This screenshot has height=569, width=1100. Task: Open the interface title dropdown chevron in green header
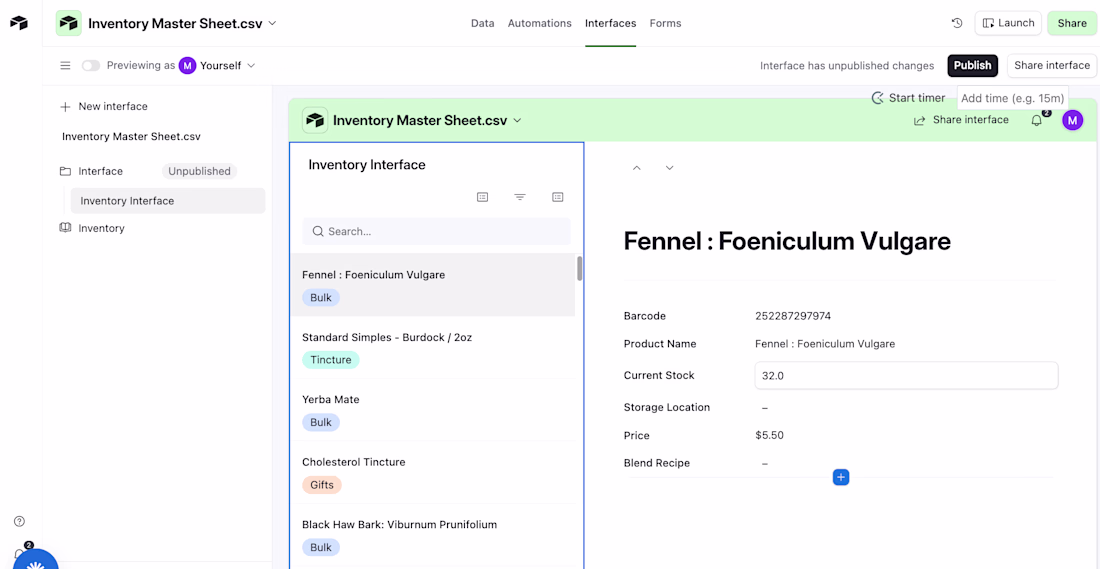[518, 120]
